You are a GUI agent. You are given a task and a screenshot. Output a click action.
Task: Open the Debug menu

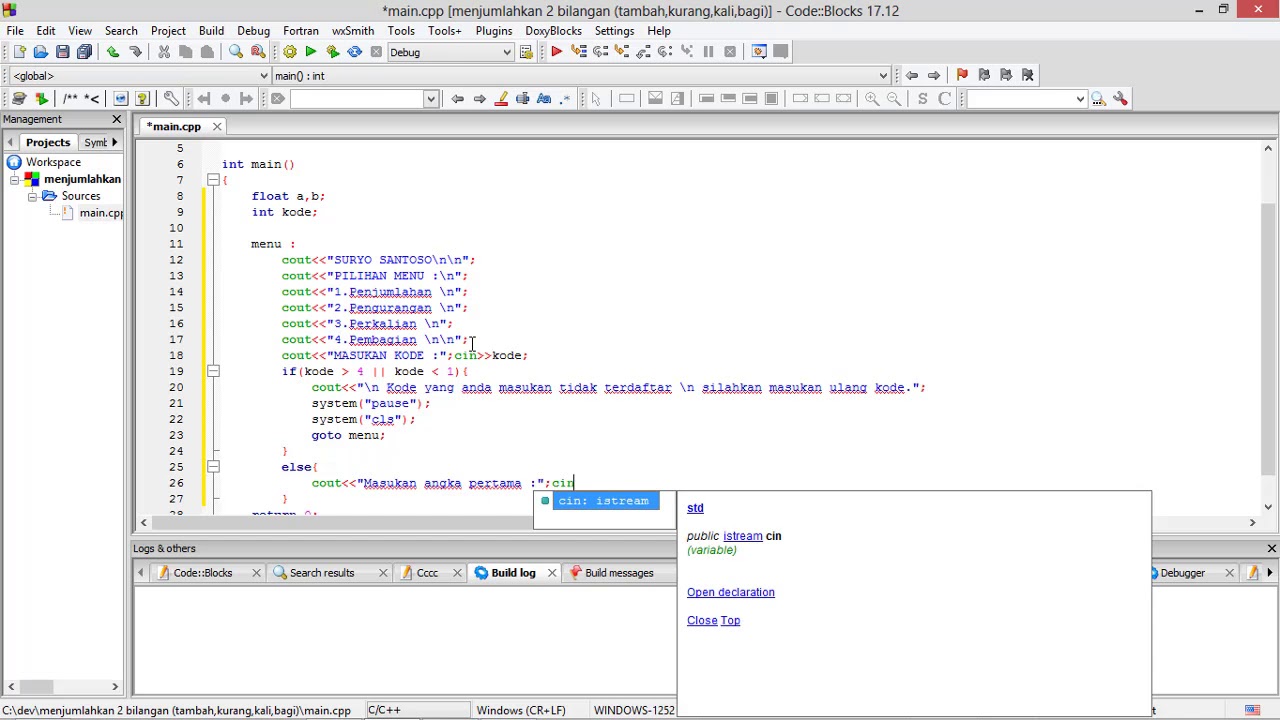click(x=254, y=30)
